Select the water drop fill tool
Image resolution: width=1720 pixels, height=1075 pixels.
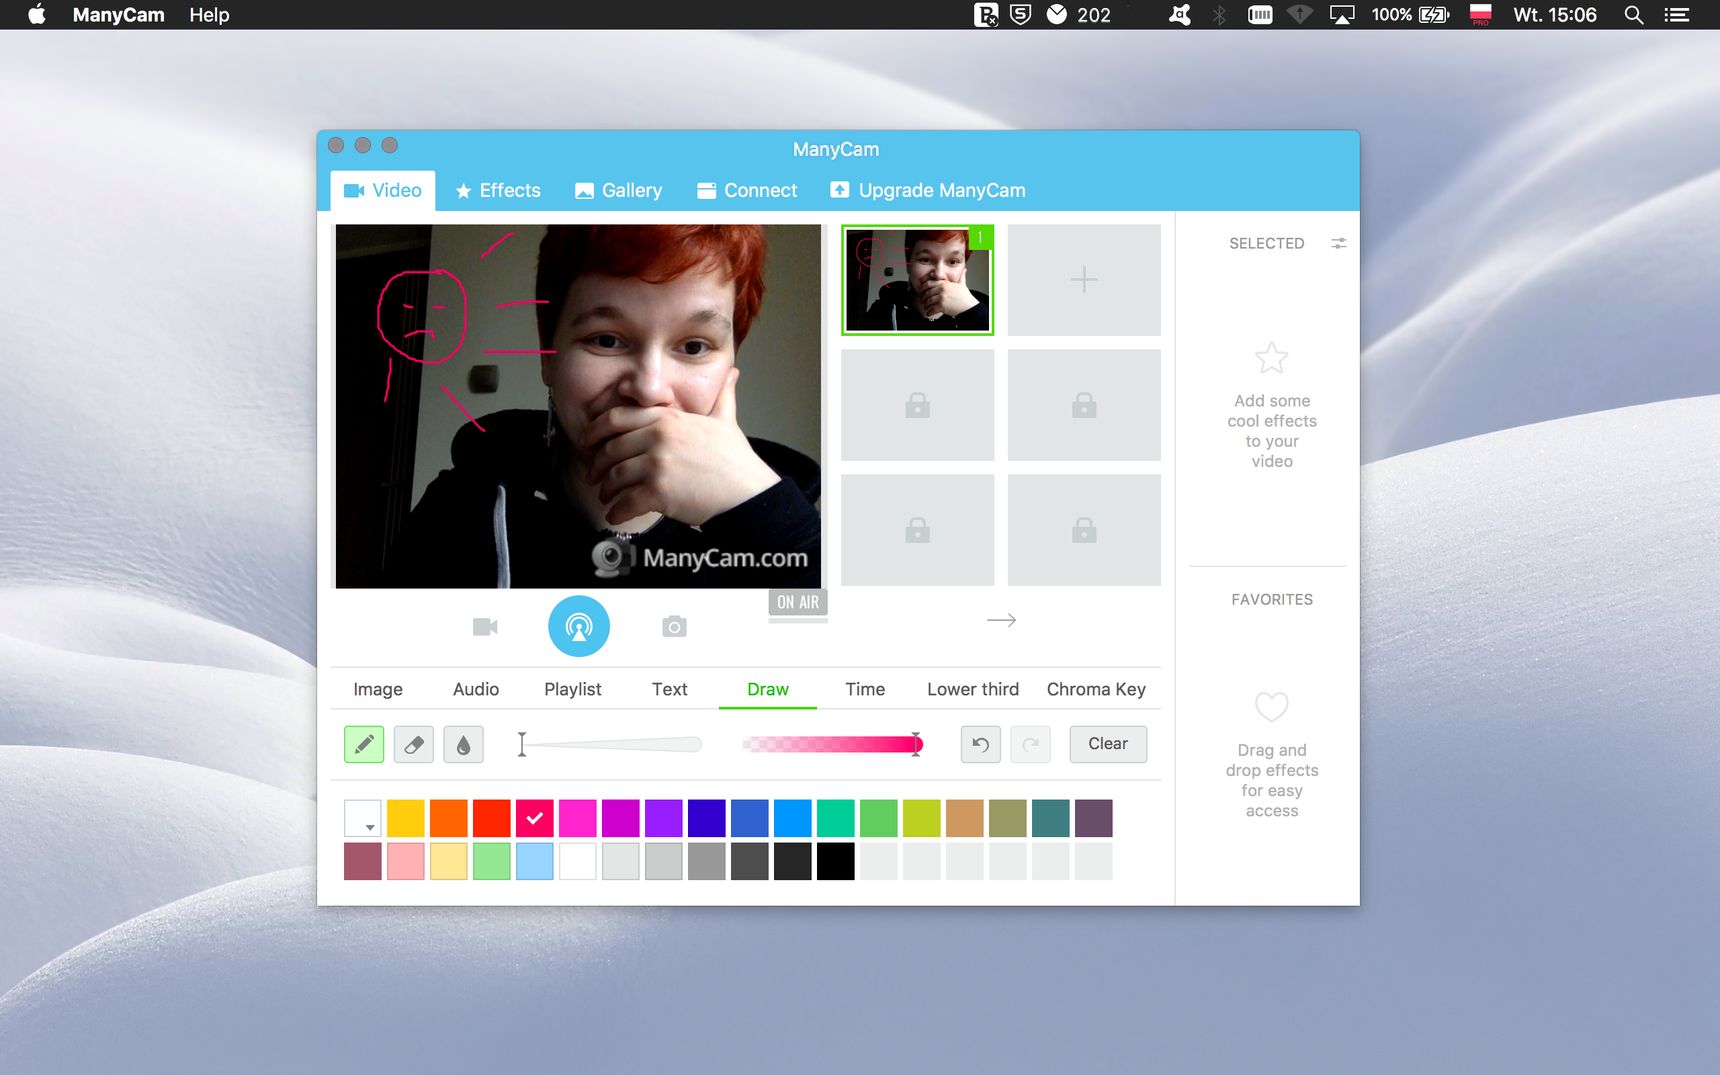coord(463,744)
